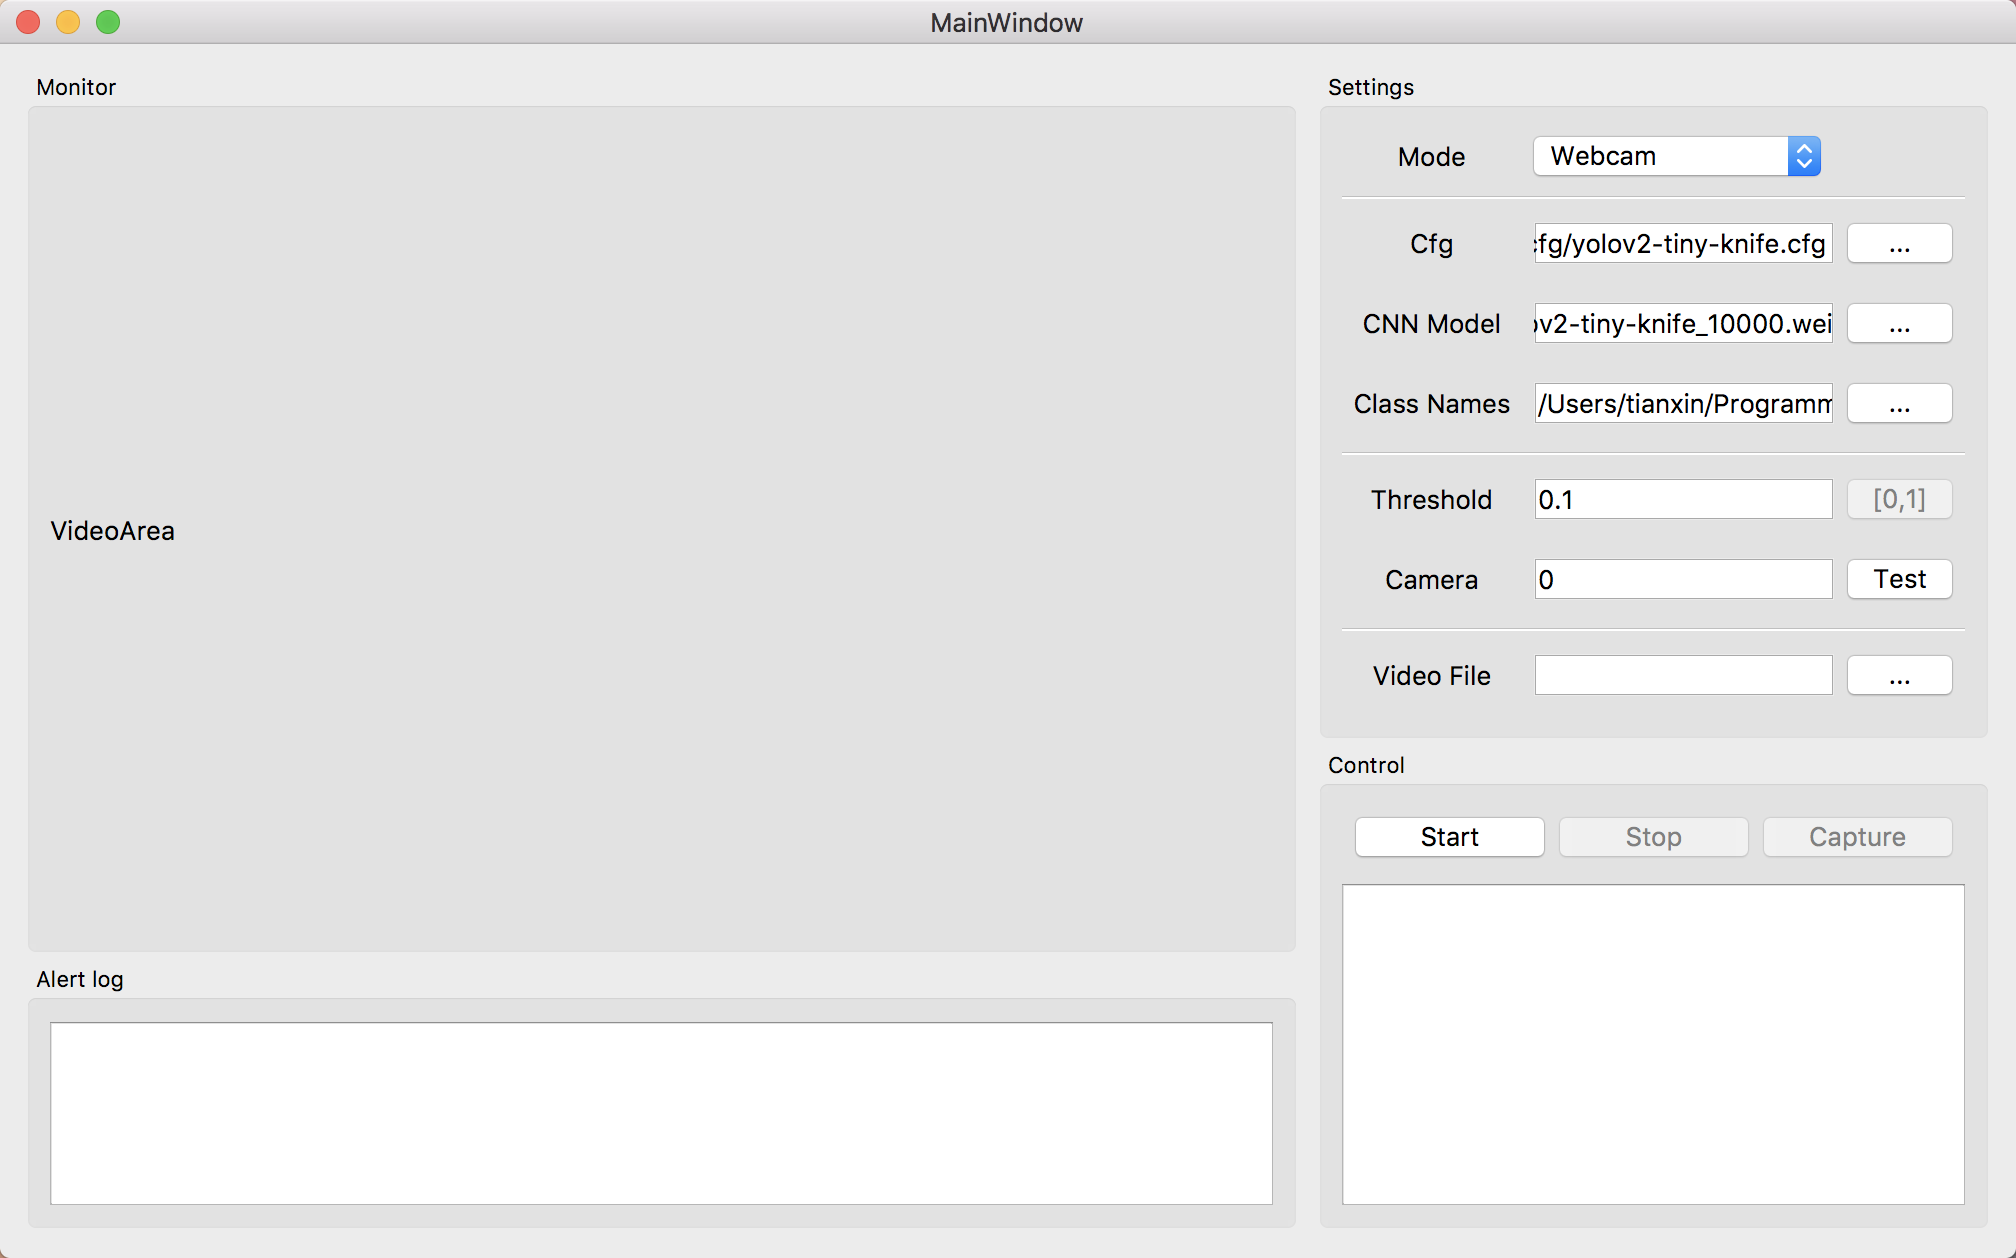Click the Camera index field
2016x1258 pixels.
coord(1683,579)
